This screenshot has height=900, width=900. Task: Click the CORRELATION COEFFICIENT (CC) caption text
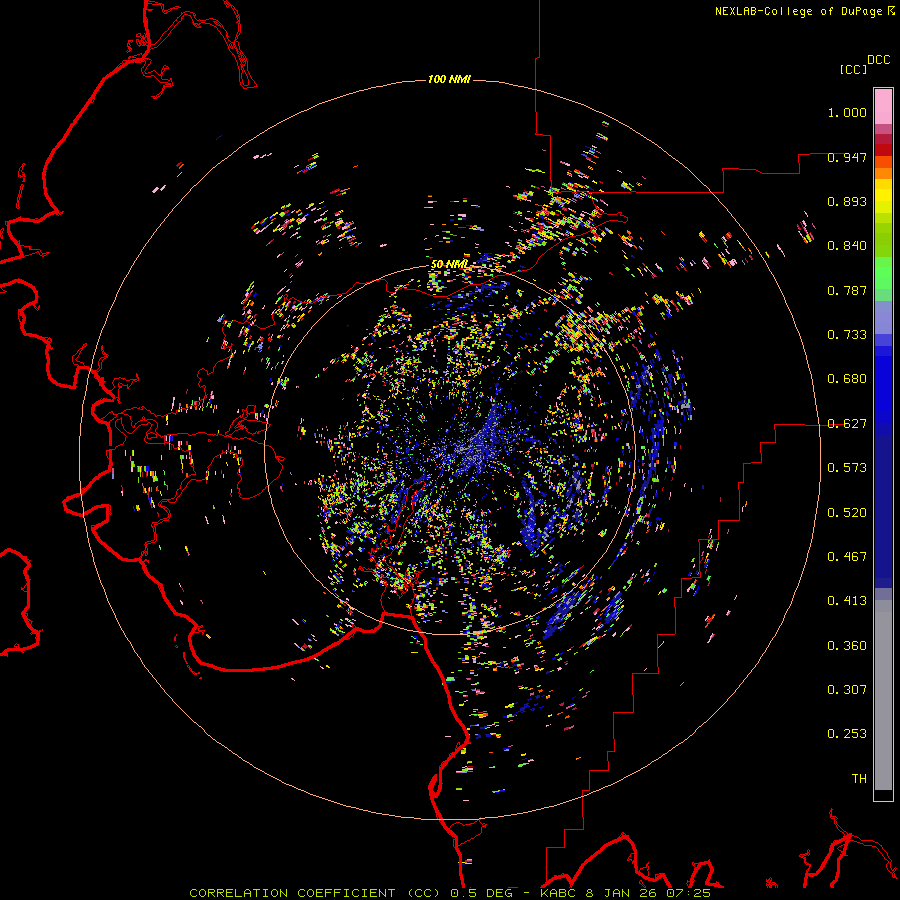315,893
